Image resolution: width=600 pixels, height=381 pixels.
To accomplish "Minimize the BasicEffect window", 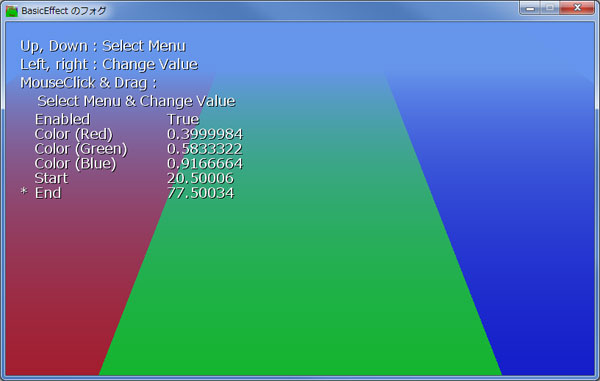I will [530, 8].
